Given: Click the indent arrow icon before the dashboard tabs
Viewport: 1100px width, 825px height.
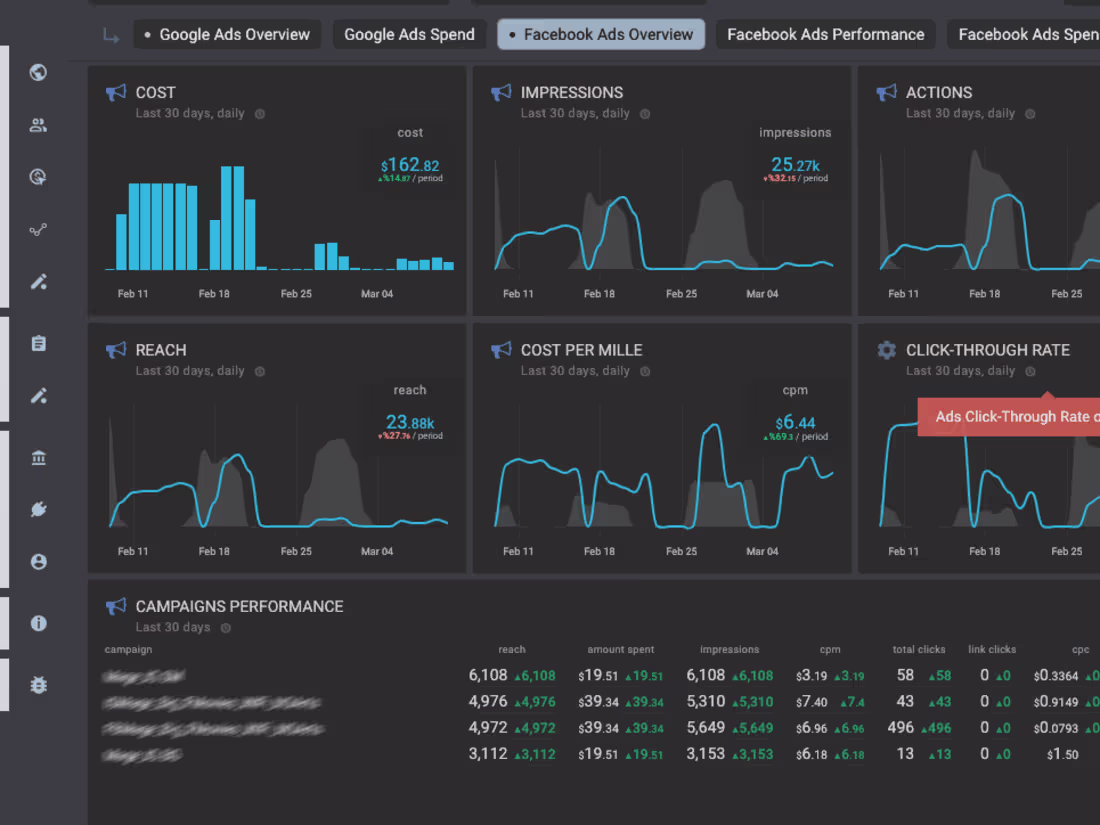Looking at the screenshot, I should (x=111, y=35).
